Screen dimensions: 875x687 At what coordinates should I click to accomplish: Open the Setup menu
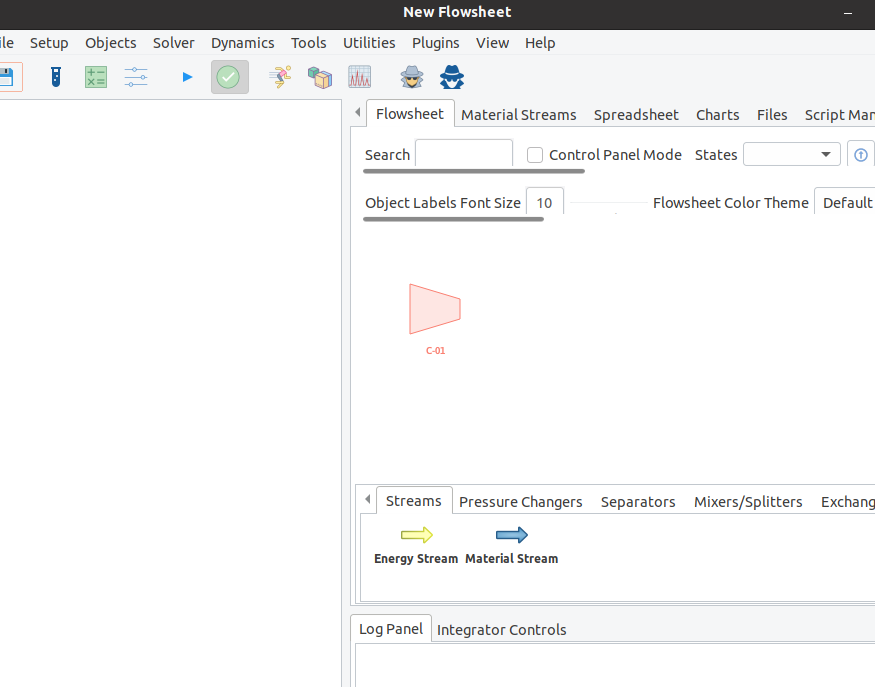(49, 43)
